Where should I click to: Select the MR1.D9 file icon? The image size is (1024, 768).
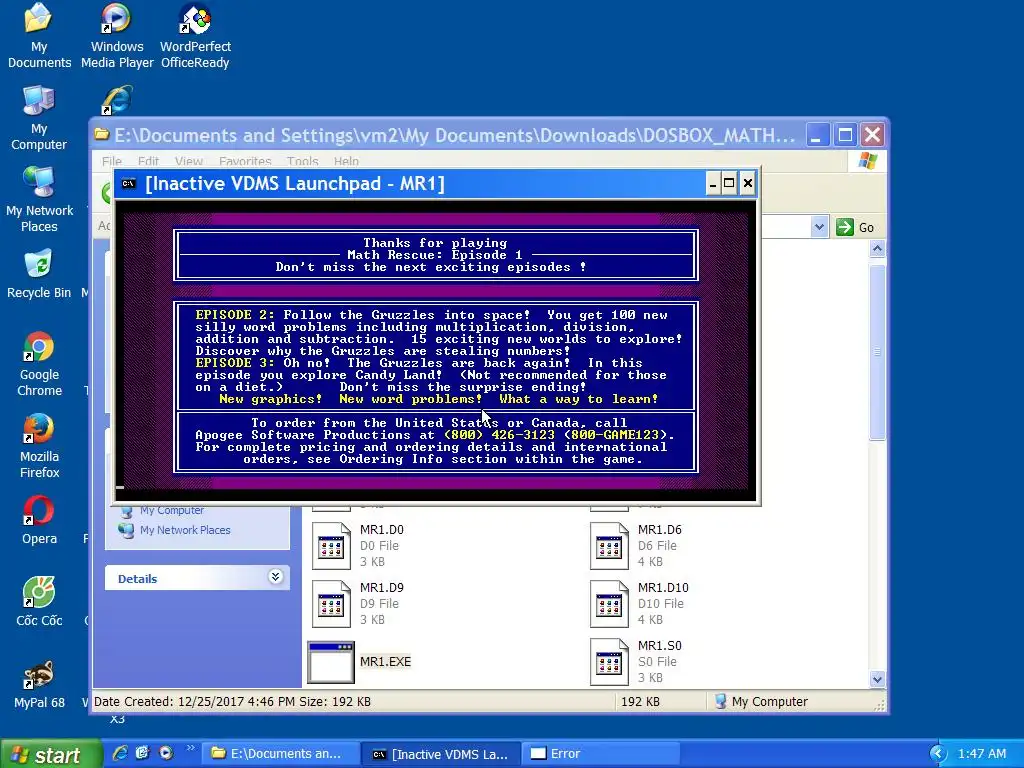tap(331, 604)
